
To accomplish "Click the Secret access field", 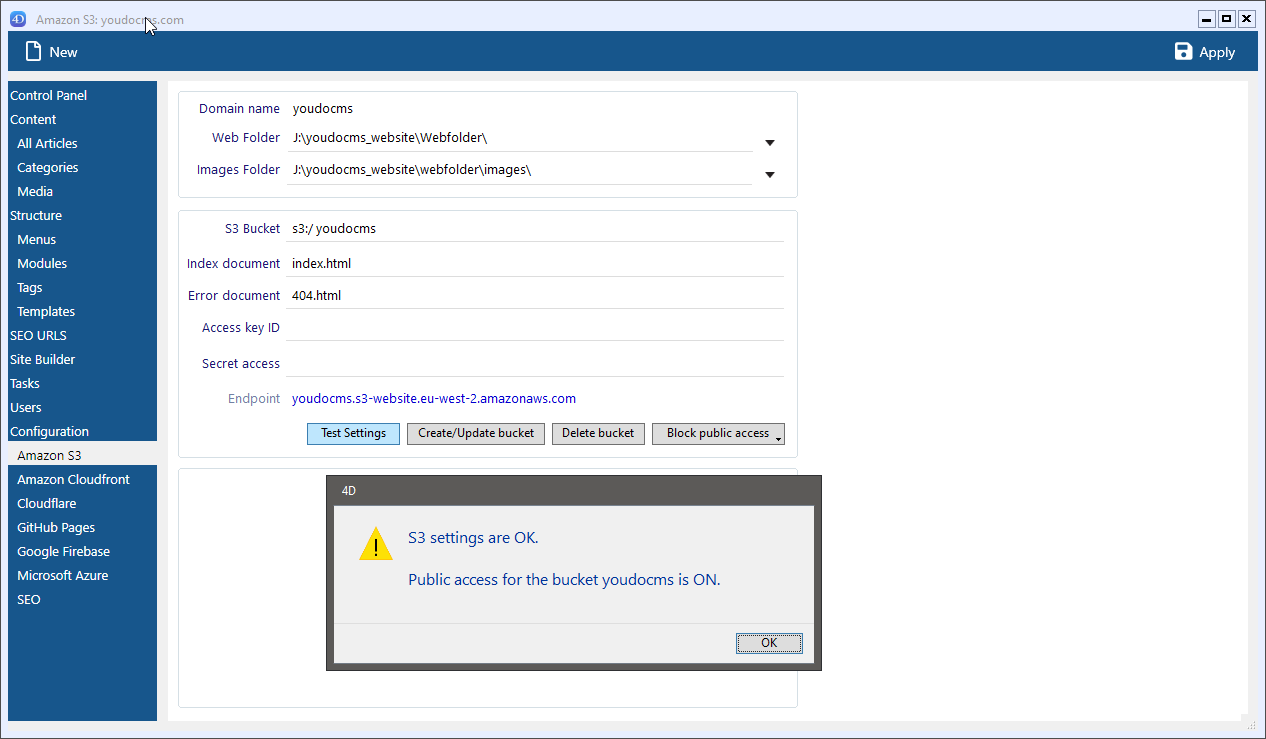I will pyautogui.click(x=536, y=364).
